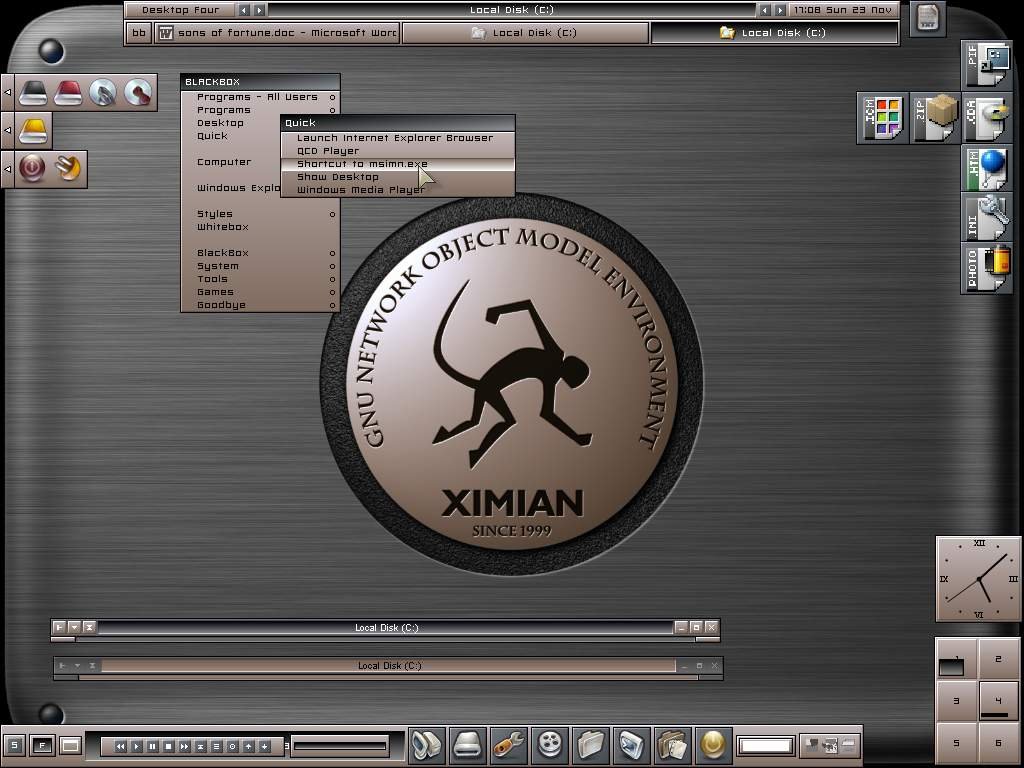Choose Show Desktop in Quick menu
This screenshot has height=768, width=1024.
398,177
